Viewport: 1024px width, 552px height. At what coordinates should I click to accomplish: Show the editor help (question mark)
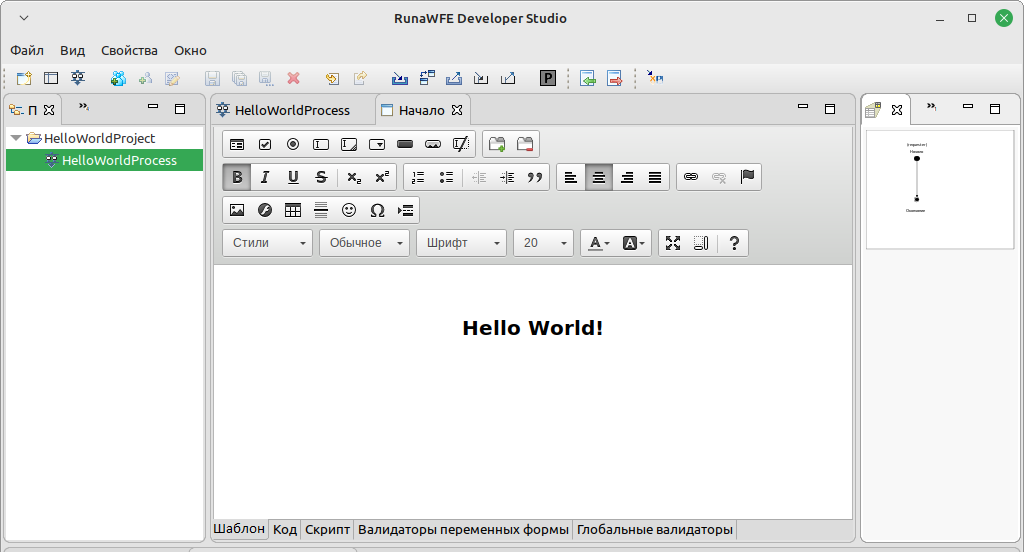(734, 243)
